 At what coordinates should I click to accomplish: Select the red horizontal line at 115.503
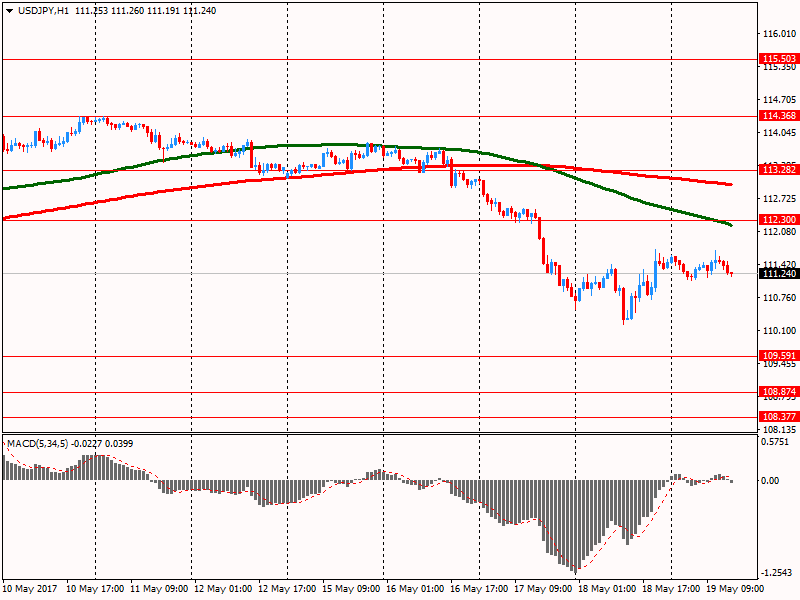[380, 59]
